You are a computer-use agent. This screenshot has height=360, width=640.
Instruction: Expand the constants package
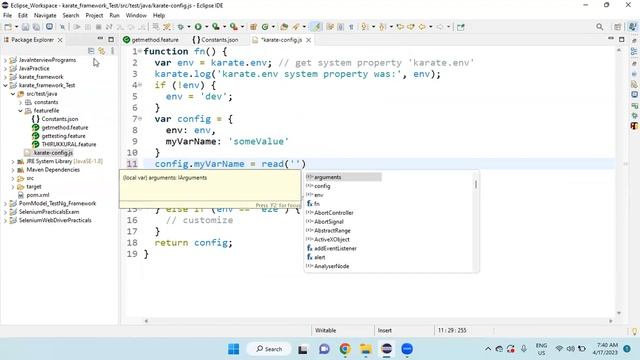click(x=20, y=102)
